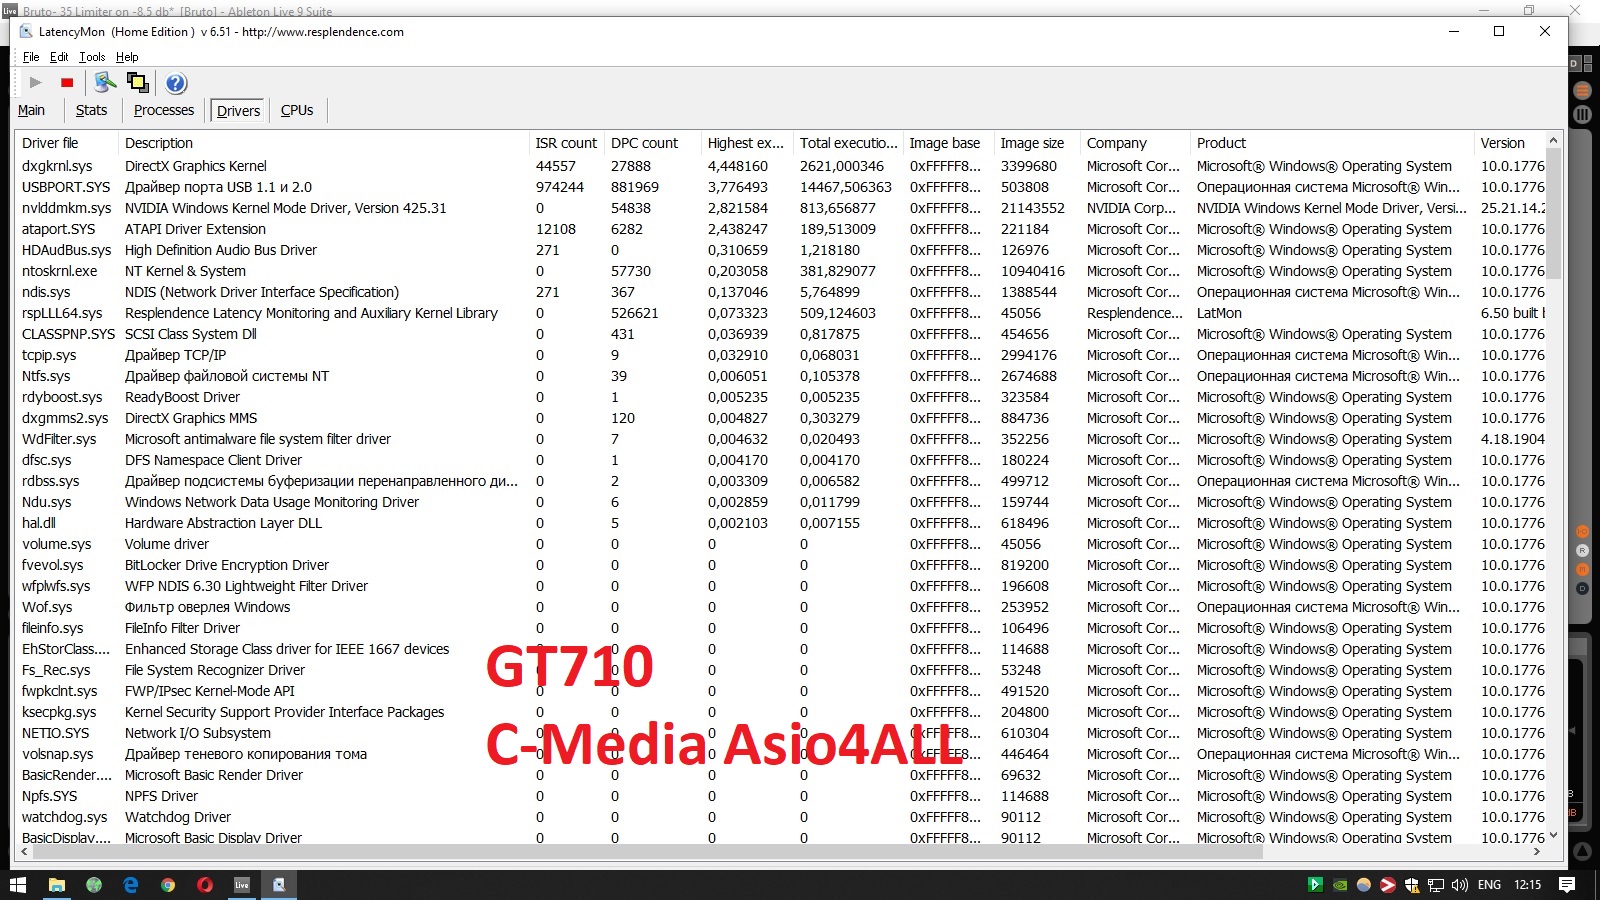Image resolution: width=1600 pixels, height=900 pixels.
Task: Open help via the blue question mark
Action: point(176,83)
